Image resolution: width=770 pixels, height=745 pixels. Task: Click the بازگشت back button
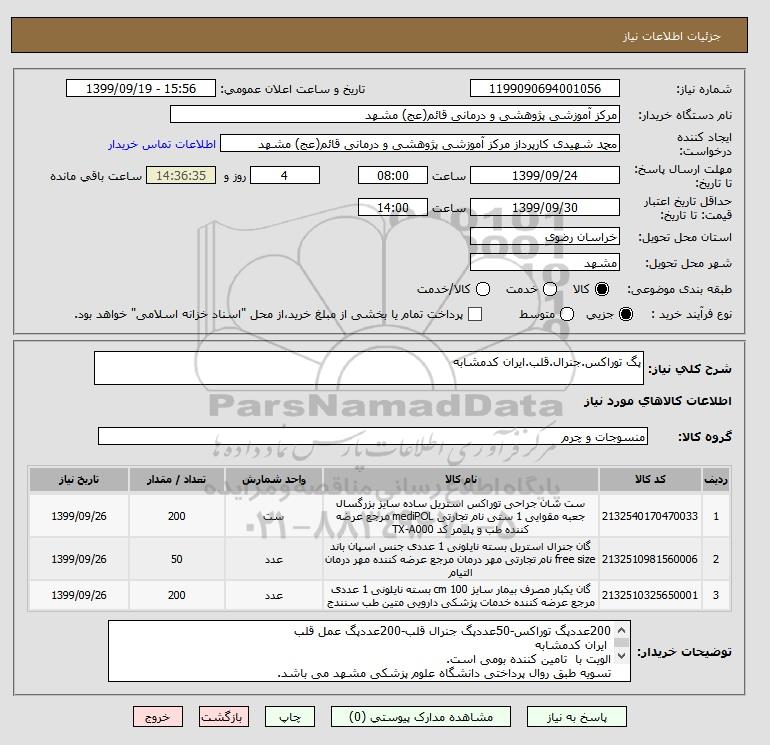click(224, 717)
